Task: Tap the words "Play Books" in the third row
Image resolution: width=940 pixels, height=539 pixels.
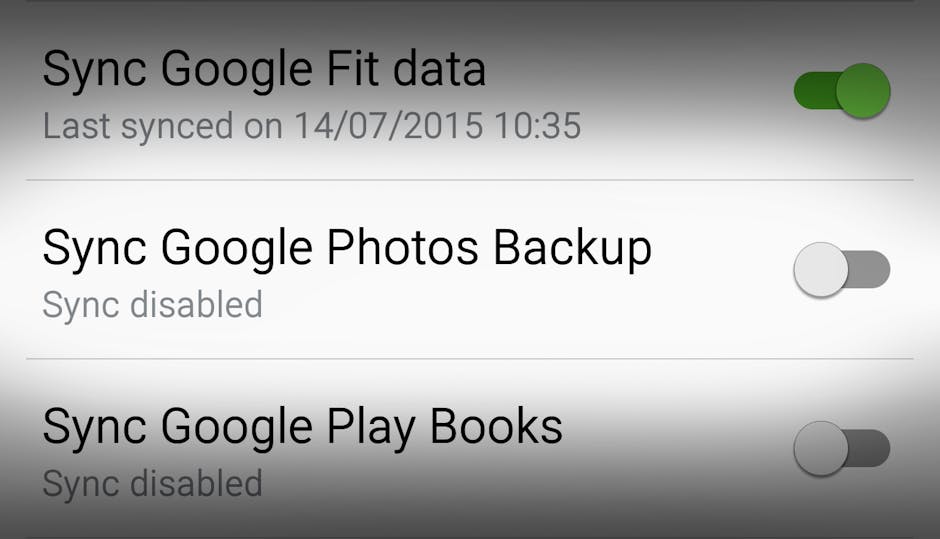Action: pos(445,427)
